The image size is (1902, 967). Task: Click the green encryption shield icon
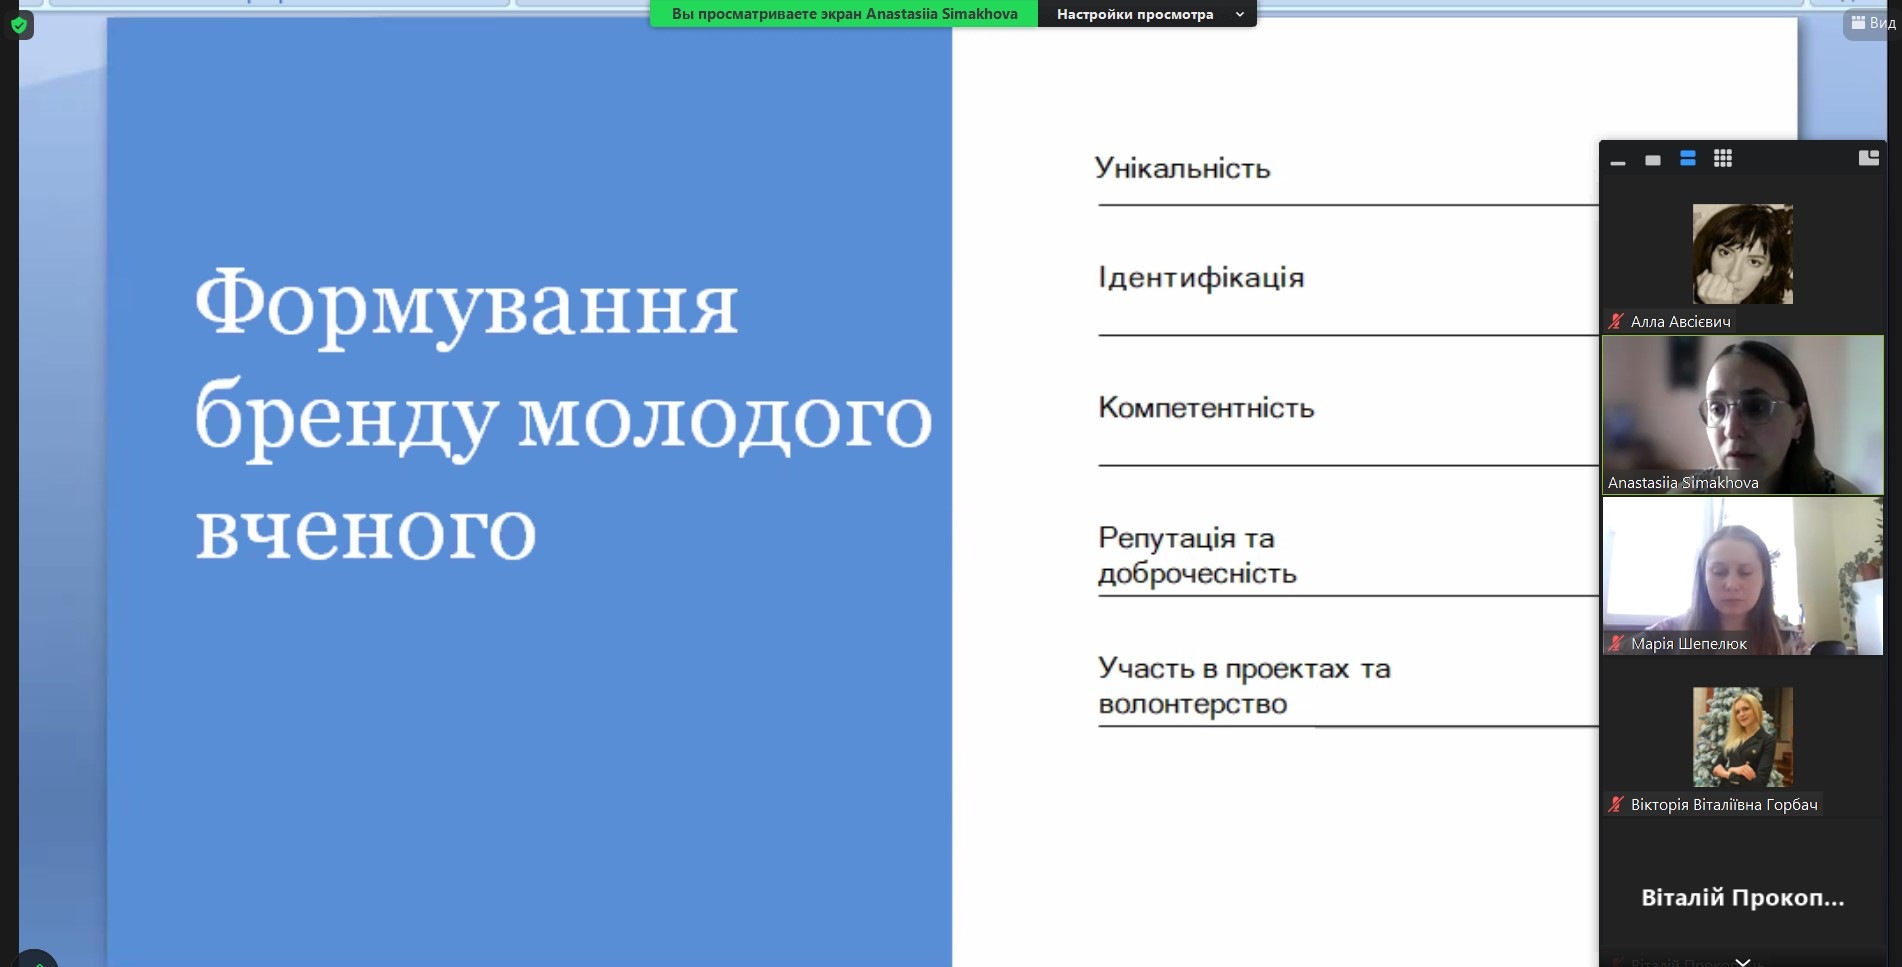tap(19, 25)
